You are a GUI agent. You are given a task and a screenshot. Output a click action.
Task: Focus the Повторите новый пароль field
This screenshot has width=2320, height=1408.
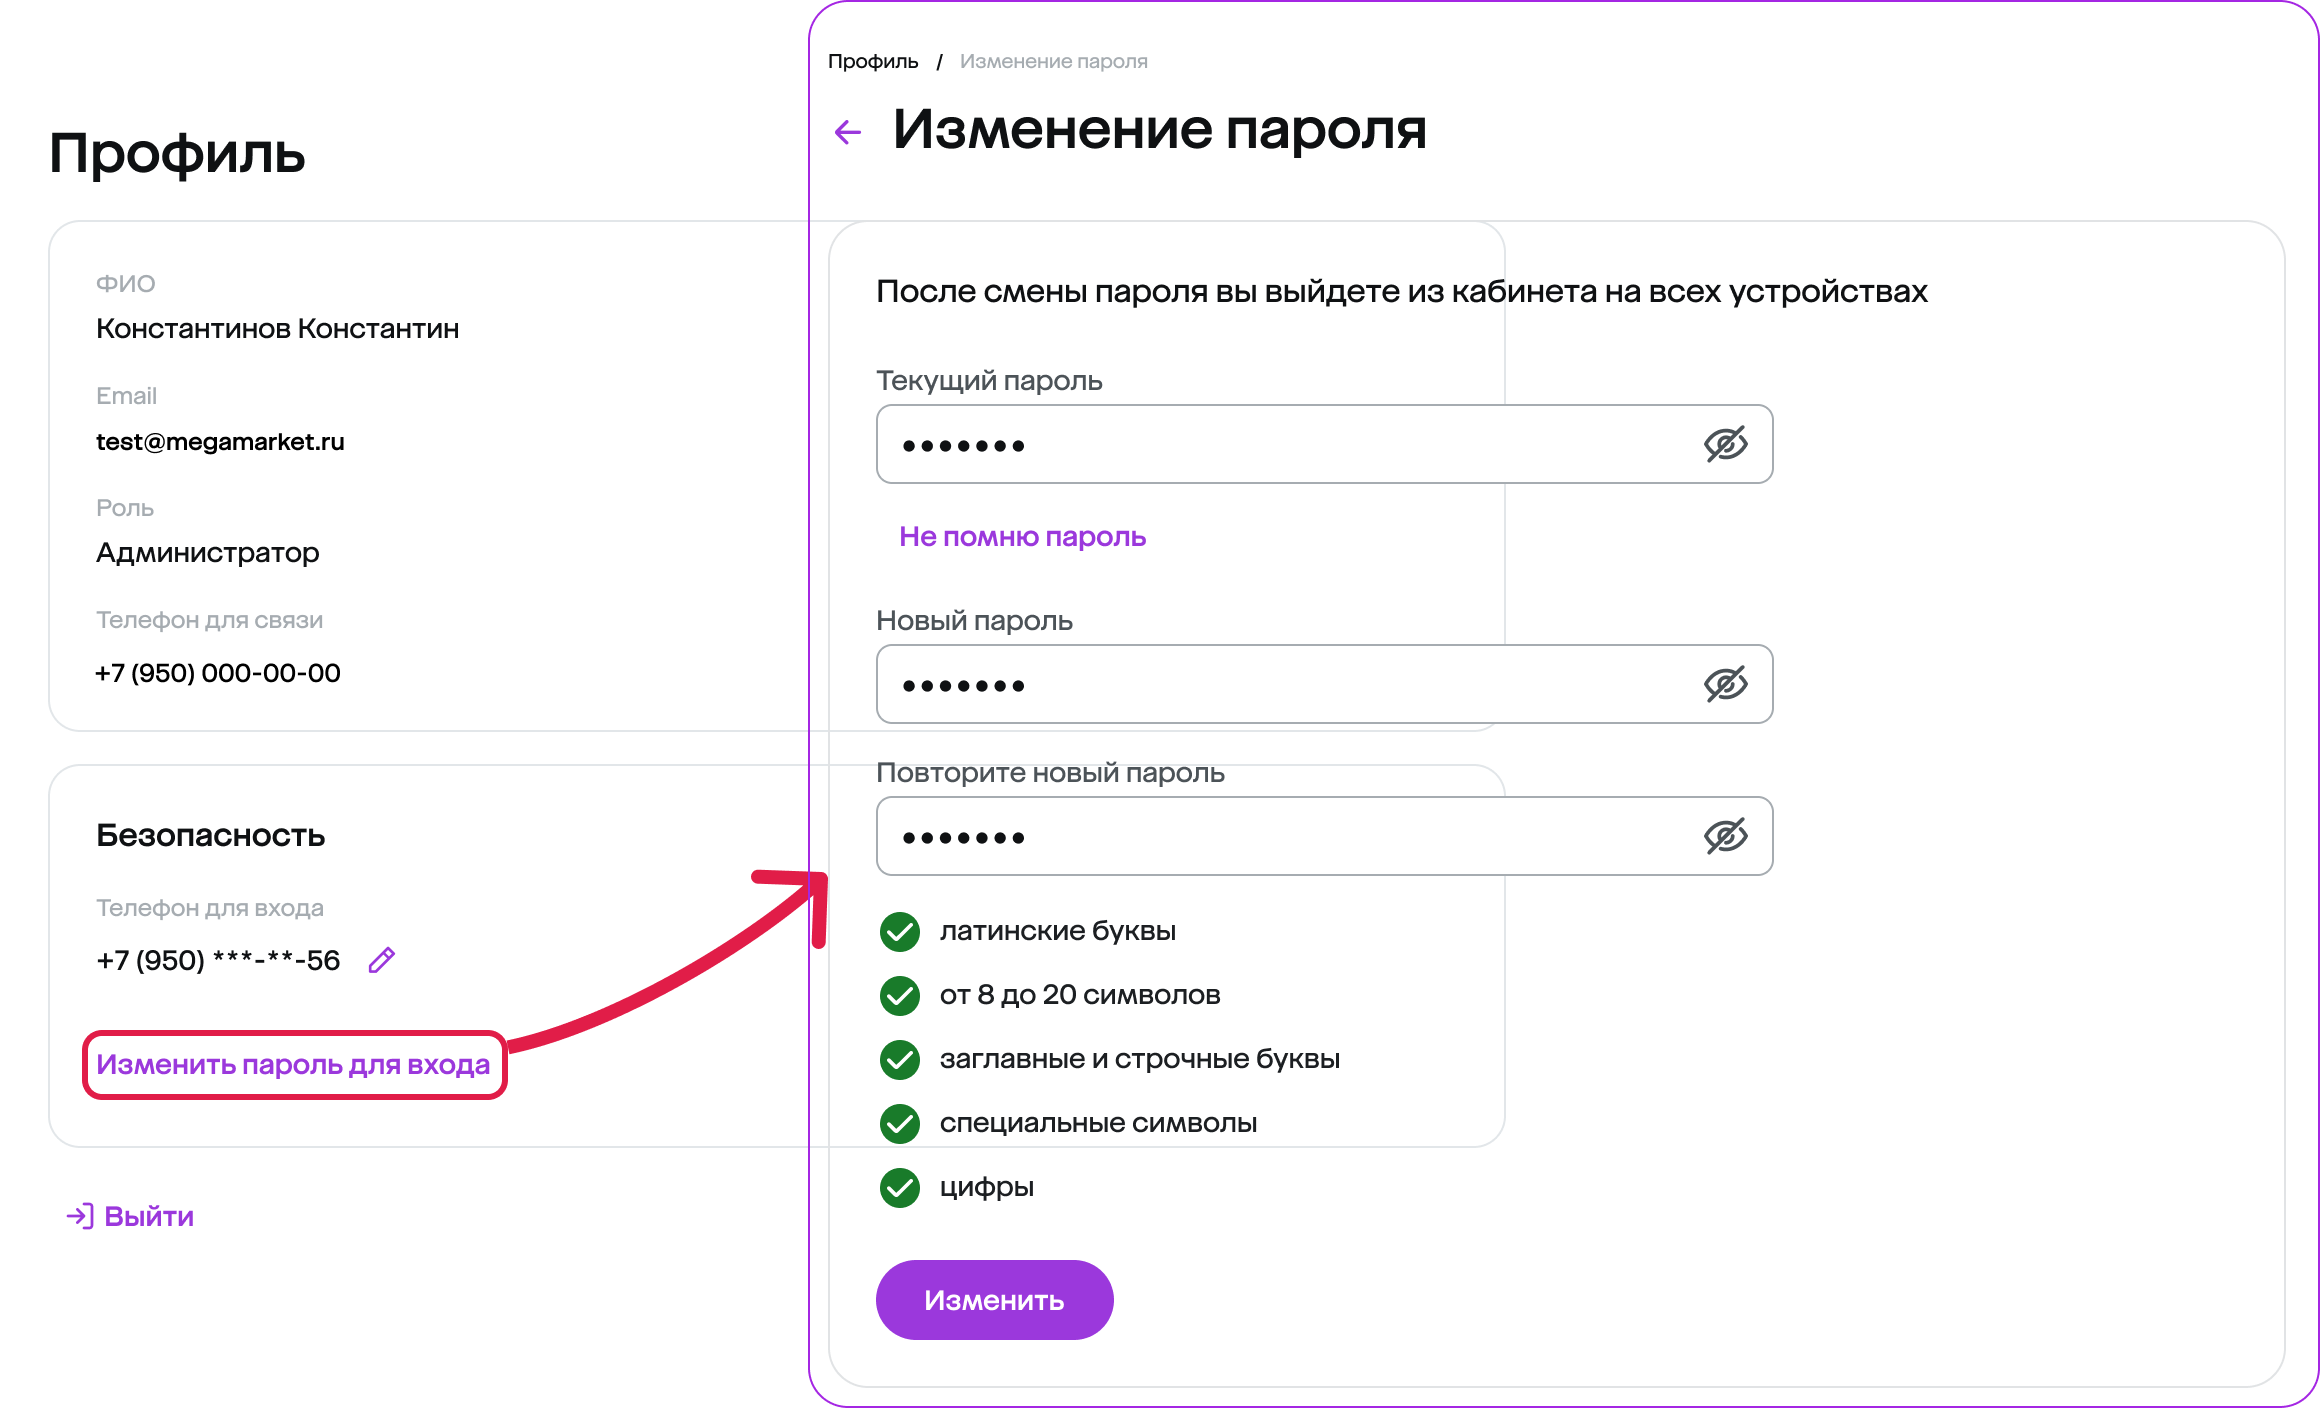(x=1325, y=836)
